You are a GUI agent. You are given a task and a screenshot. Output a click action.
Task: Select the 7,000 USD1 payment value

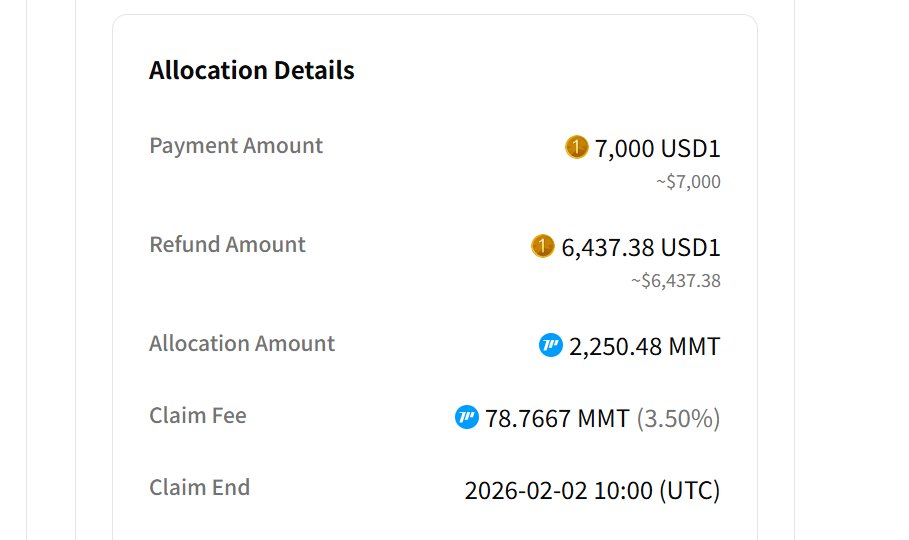[657, 149]
